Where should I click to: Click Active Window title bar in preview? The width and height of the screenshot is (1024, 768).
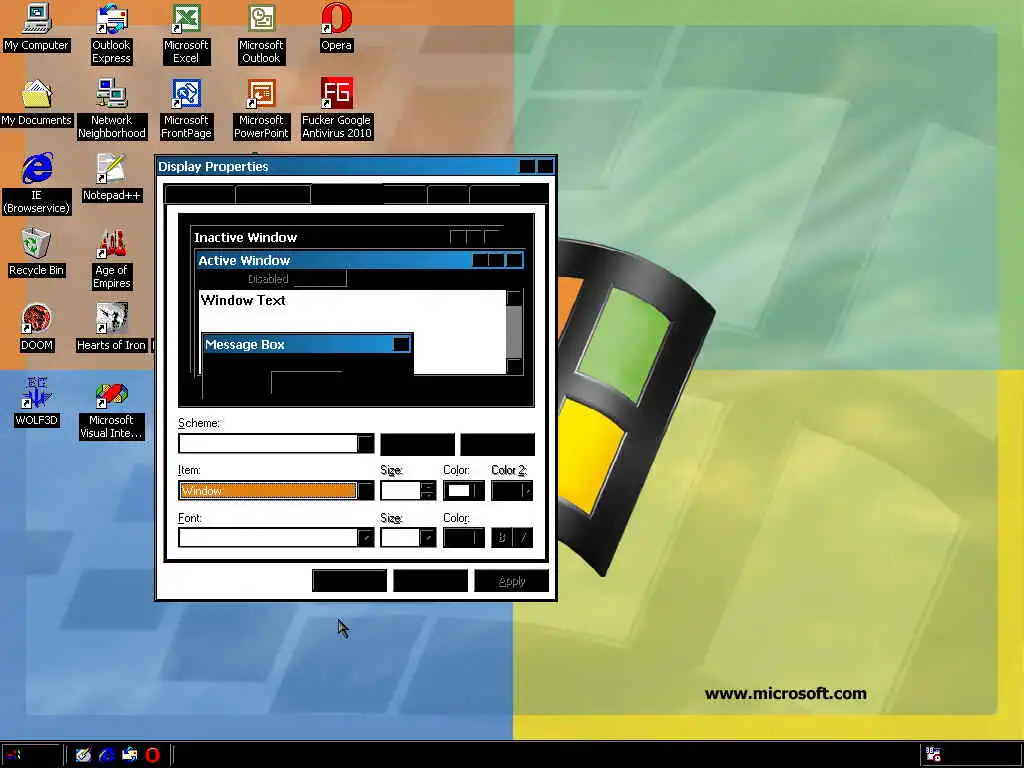point(359,261)
